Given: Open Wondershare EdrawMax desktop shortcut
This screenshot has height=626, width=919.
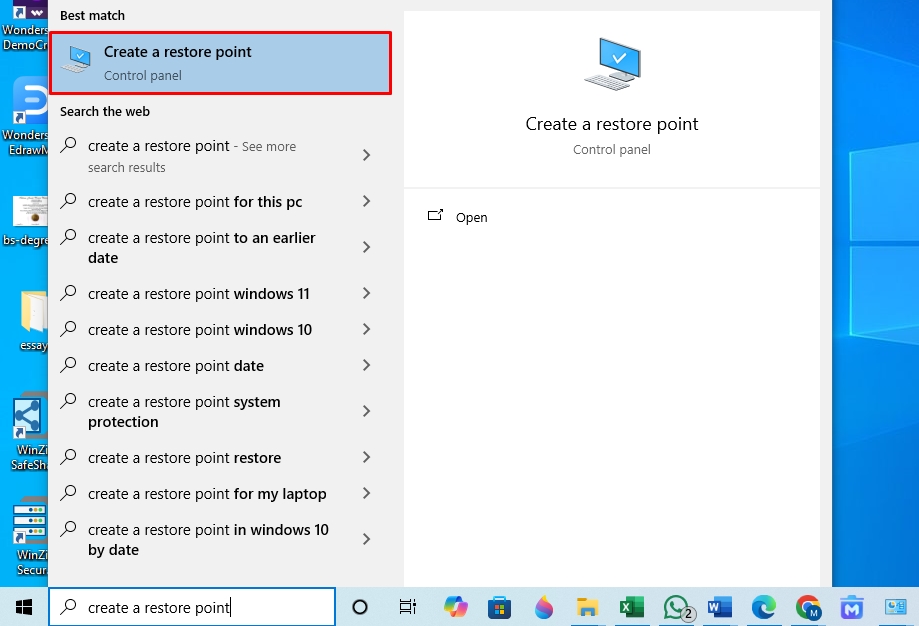Looking at the screenshot, I should 26,116.
